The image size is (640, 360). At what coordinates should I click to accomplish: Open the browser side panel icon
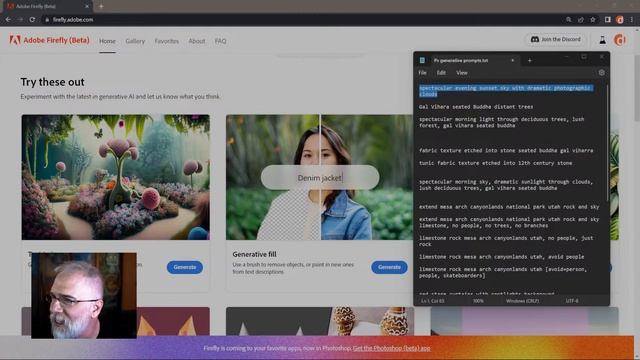[x=608, y=20]
